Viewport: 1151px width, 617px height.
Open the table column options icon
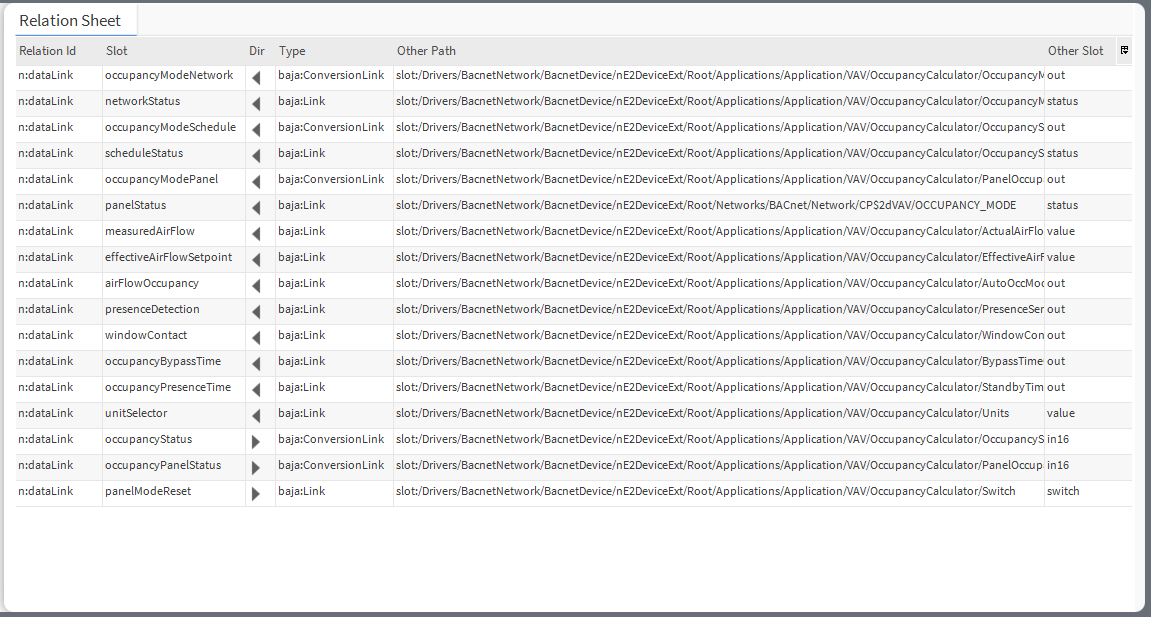(x=1124, y=50)
